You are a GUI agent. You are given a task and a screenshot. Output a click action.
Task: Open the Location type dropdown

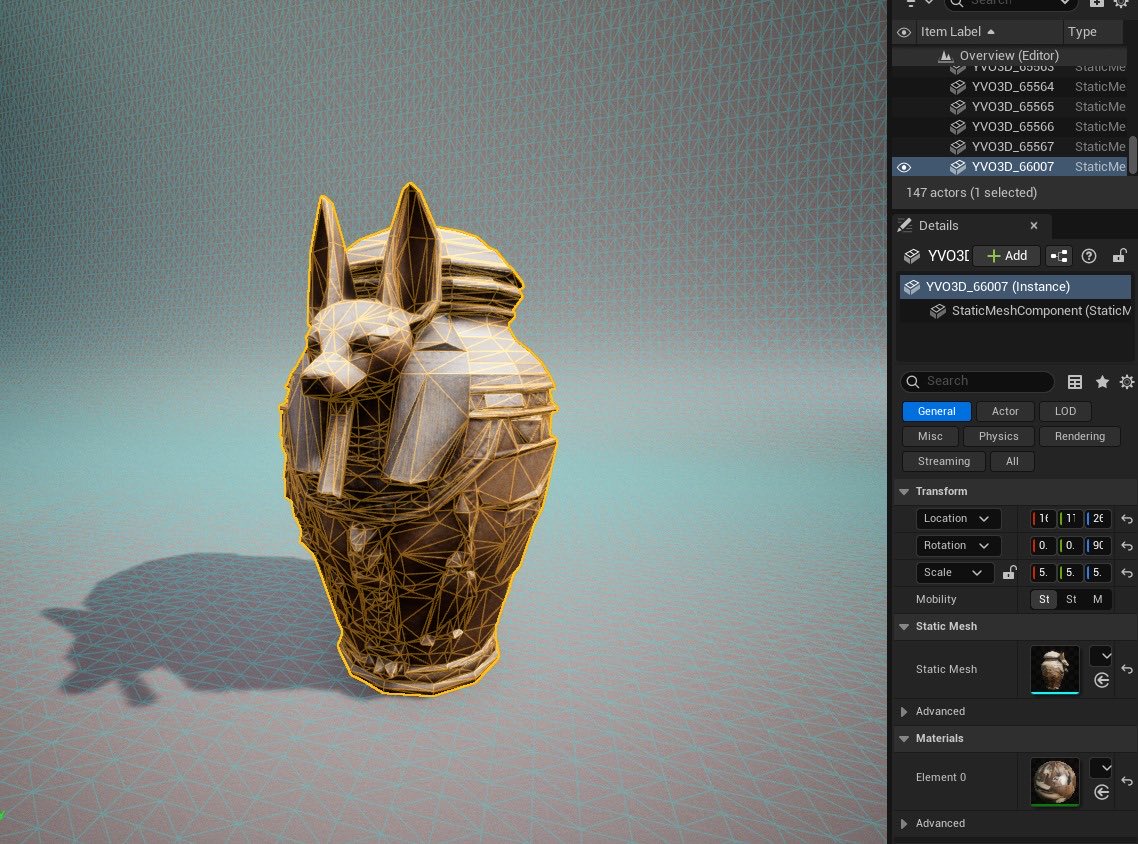point(958,519)
